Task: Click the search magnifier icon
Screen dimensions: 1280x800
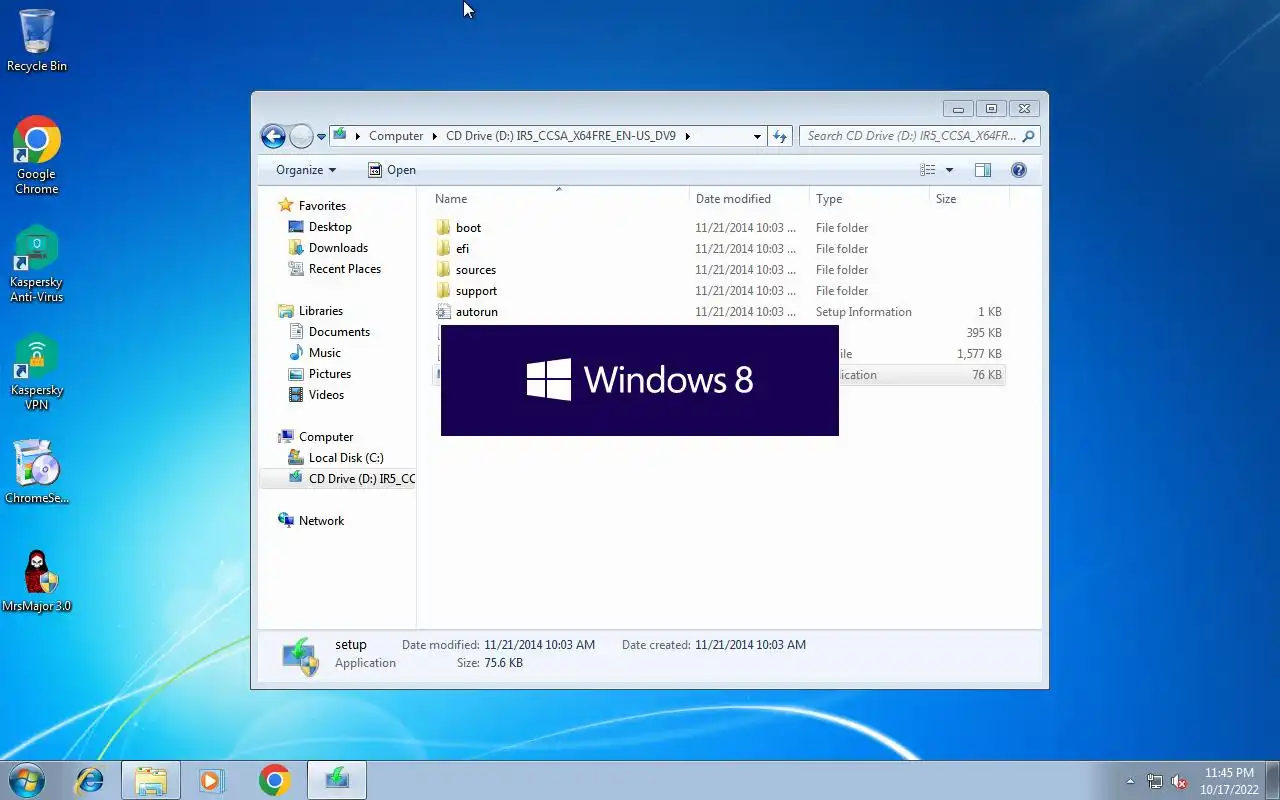Action: tap(1029, 136)
